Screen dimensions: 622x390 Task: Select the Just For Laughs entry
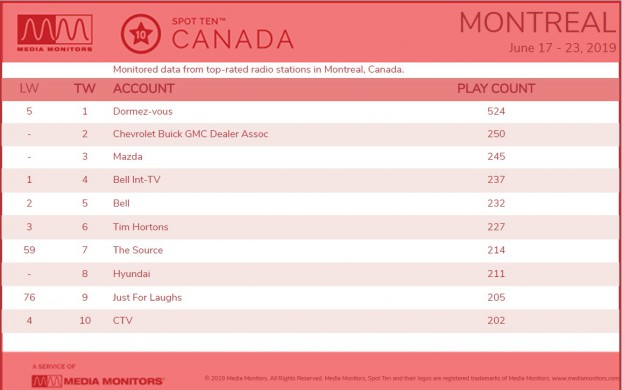[147, 298]
